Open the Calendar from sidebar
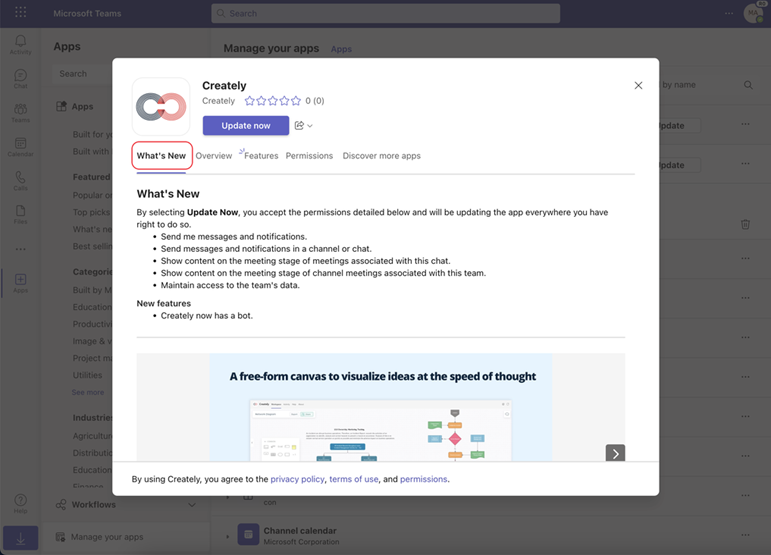 [20, 147]
